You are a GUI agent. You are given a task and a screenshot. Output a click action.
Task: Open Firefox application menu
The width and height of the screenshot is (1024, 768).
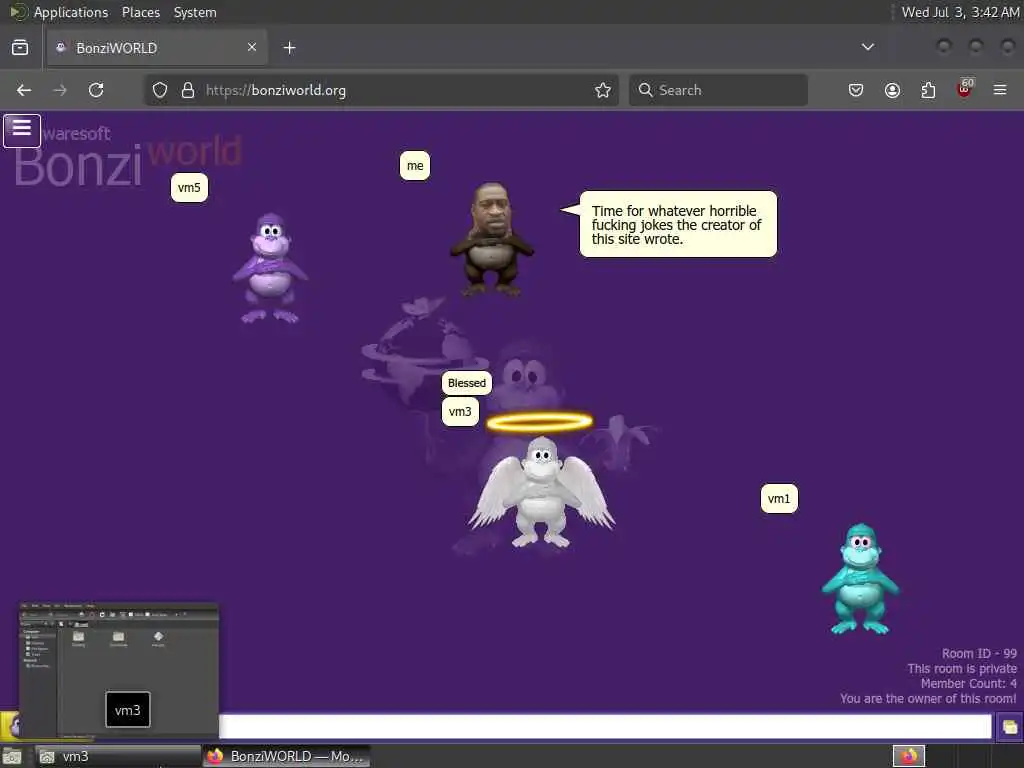coord(1000,90)
